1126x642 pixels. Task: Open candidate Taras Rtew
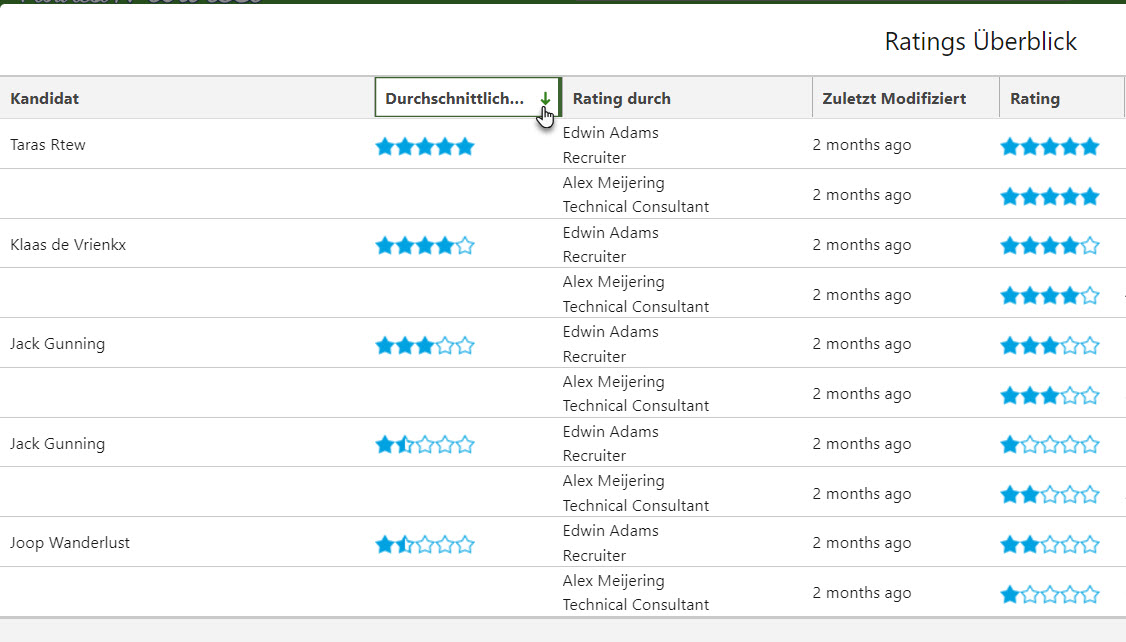pos(48,145)
